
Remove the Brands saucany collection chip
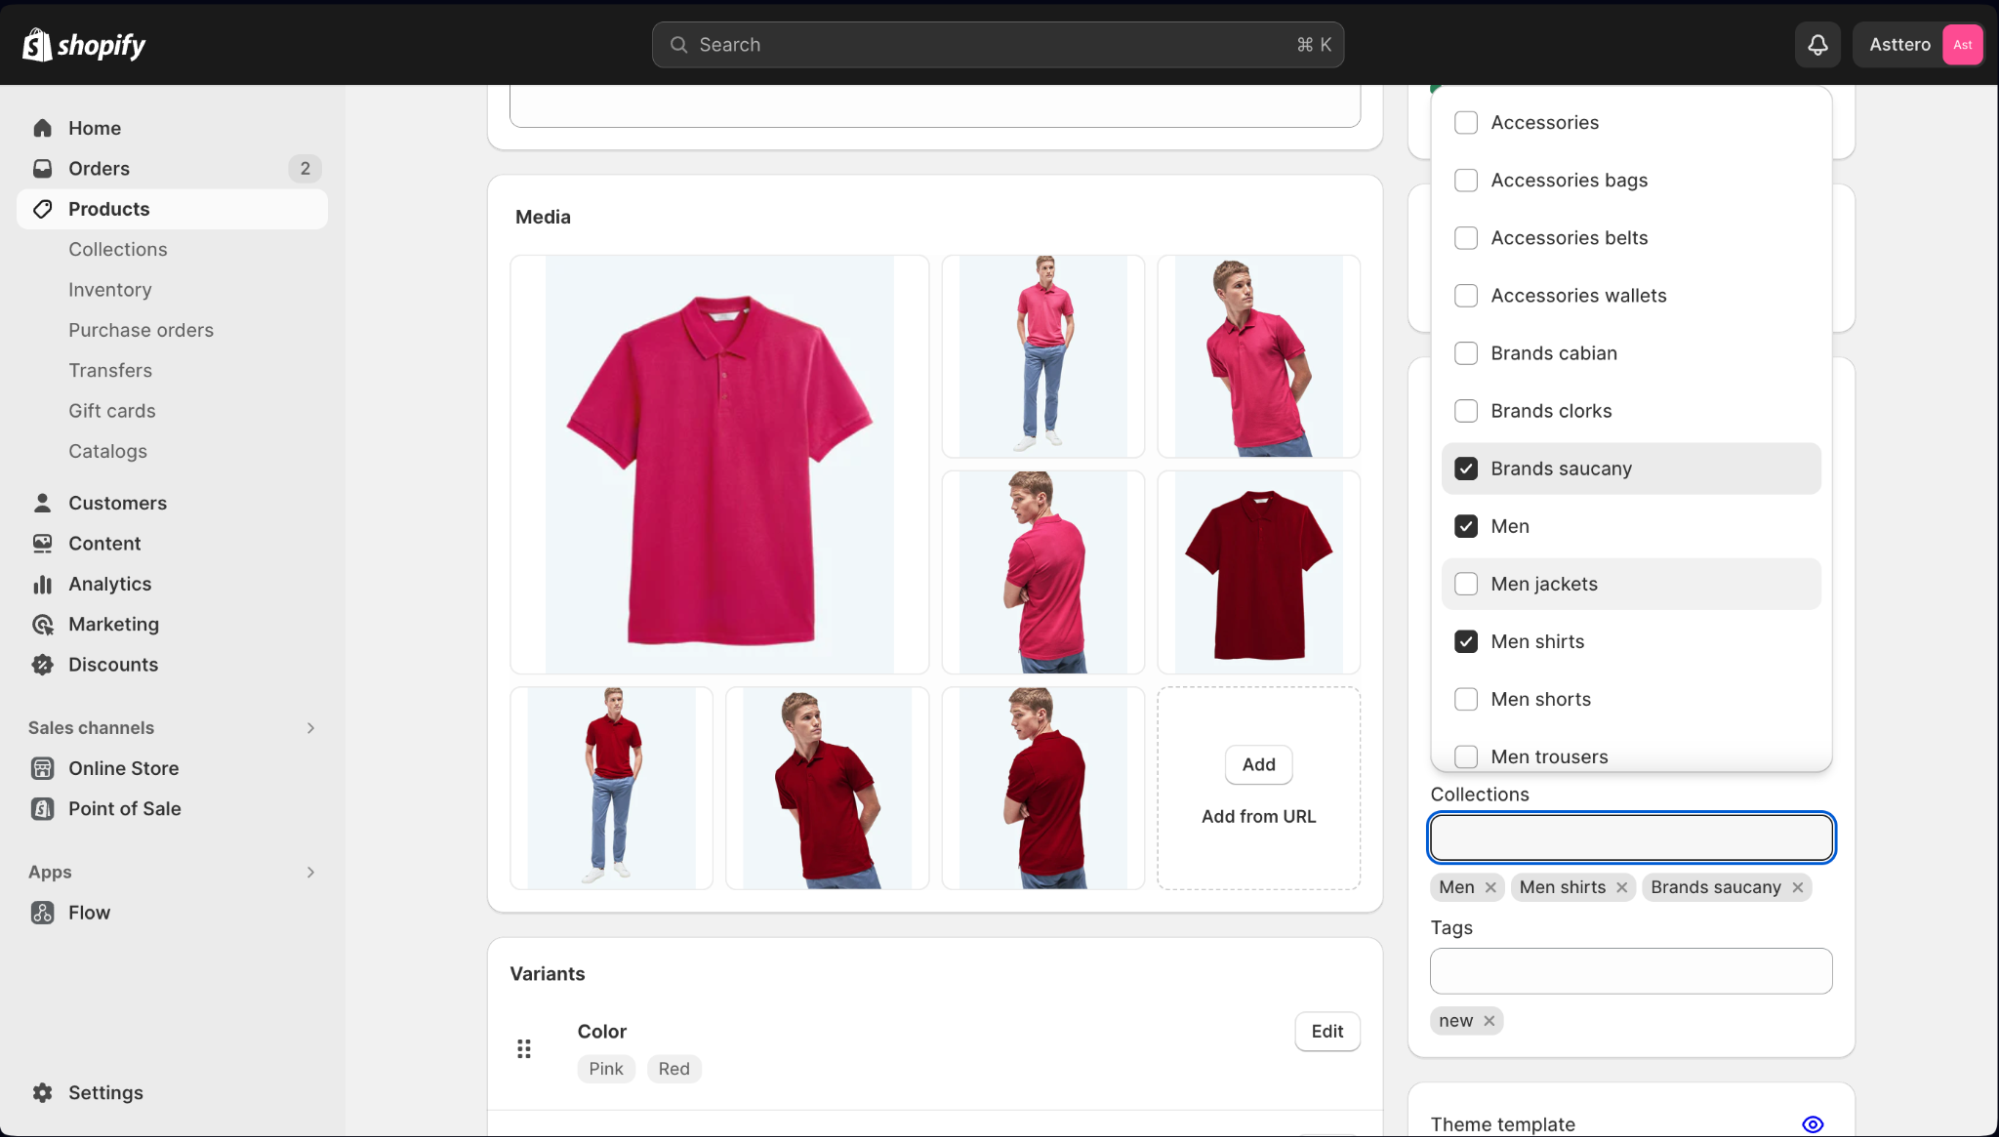[x=1797, y=888]
